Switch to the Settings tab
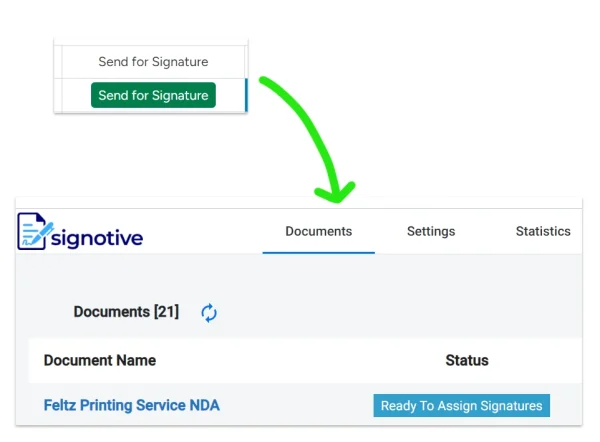Image resolution: width=600 pixels, height=442 pixels. pyautogui.click(x=430, y=231)
